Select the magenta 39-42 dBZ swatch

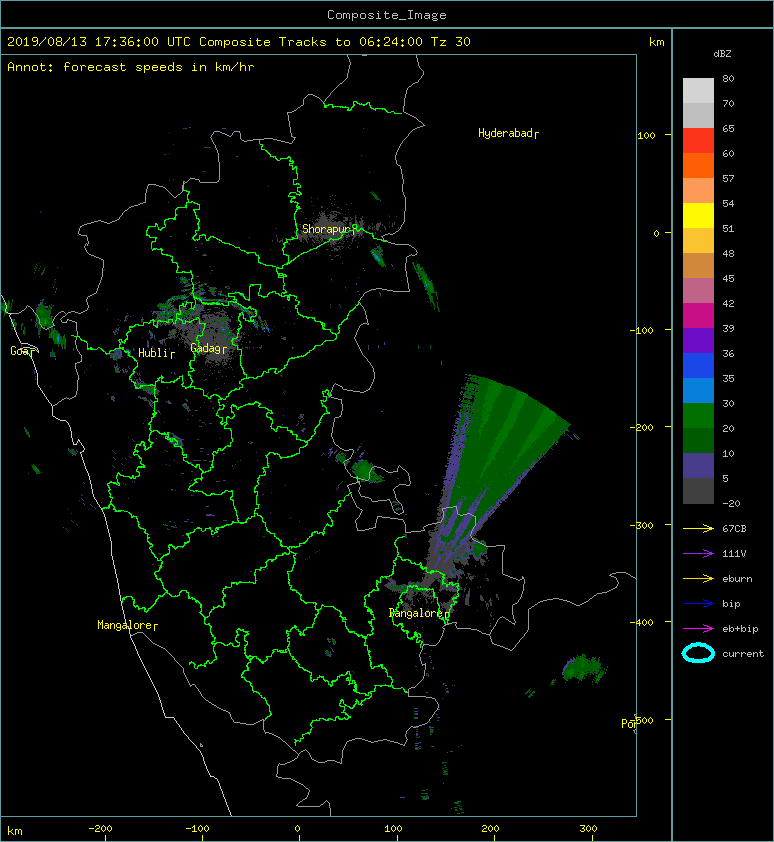(698, 315)
